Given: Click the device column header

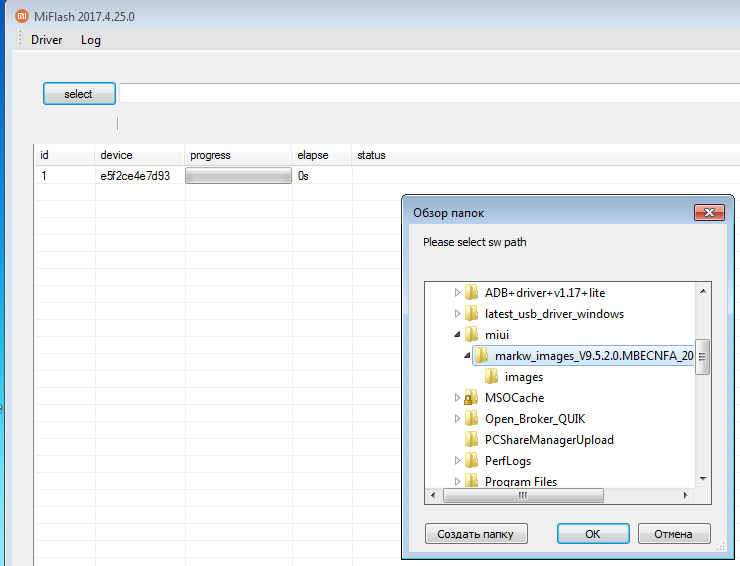Looking at the screenshot, I should pyautogui.click(x=139, y=155).
